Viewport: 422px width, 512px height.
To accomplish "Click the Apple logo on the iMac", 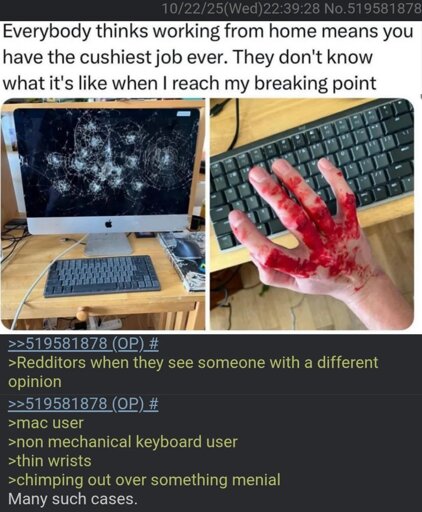I will [109, 224].
